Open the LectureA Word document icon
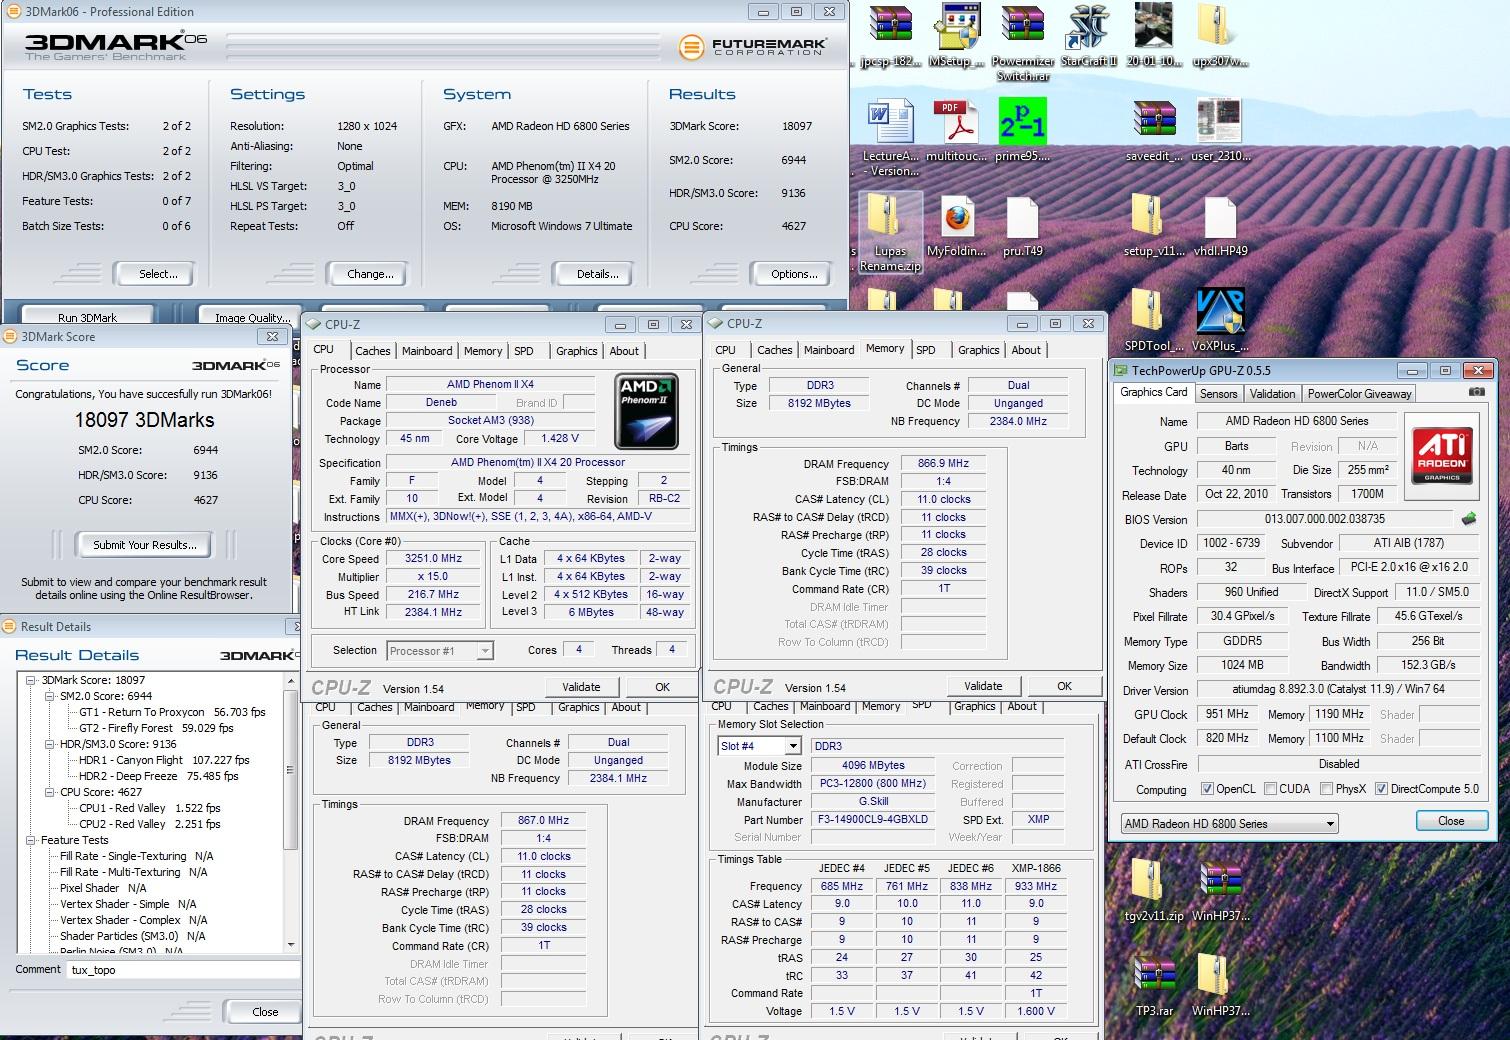The height and width of the screenshot is (1040, 1510). [890, 138]
